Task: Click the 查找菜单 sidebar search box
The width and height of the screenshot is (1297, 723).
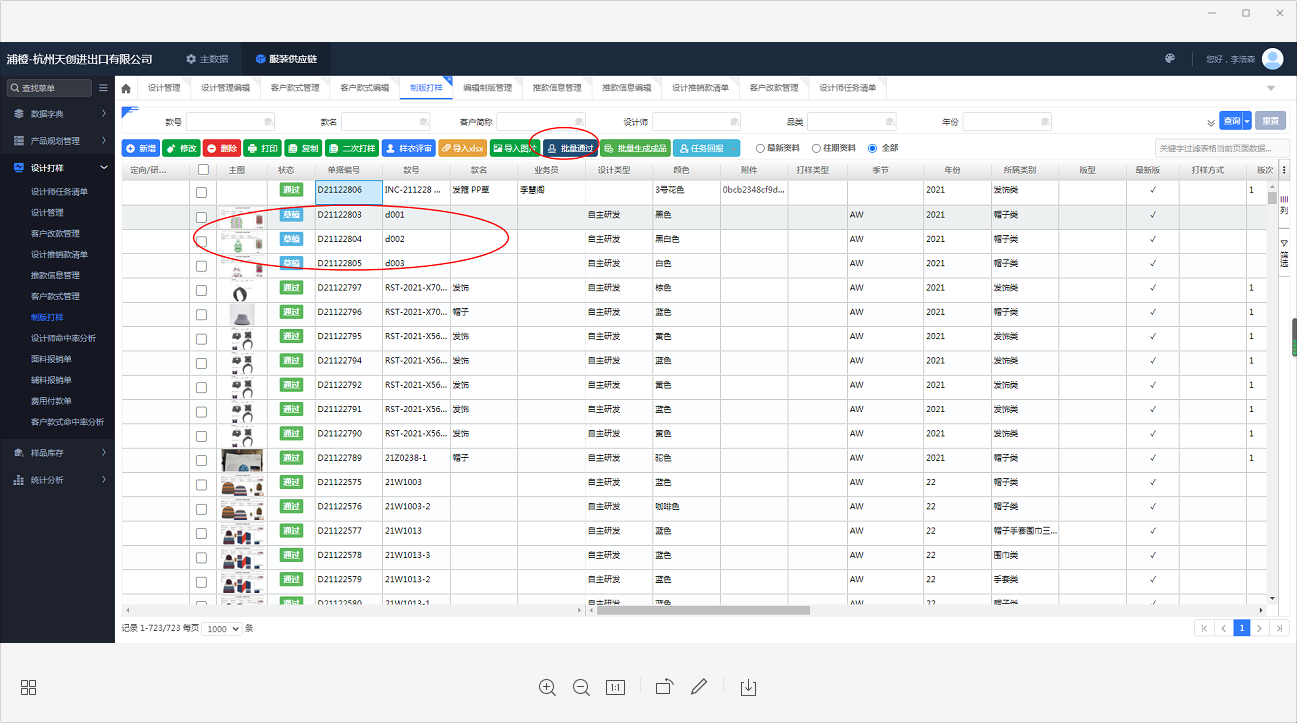Action: click(x=49, y=88)
